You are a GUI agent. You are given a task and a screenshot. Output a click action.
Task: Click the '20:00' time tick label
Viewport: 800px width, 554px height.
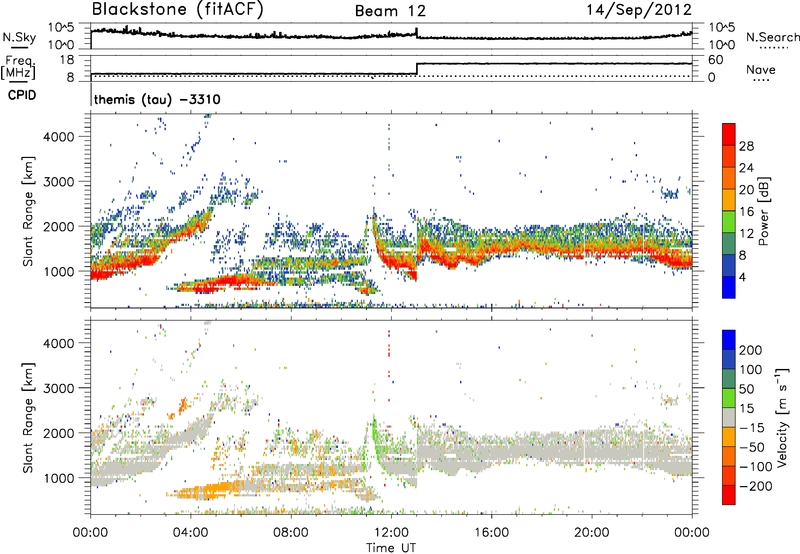592,533
